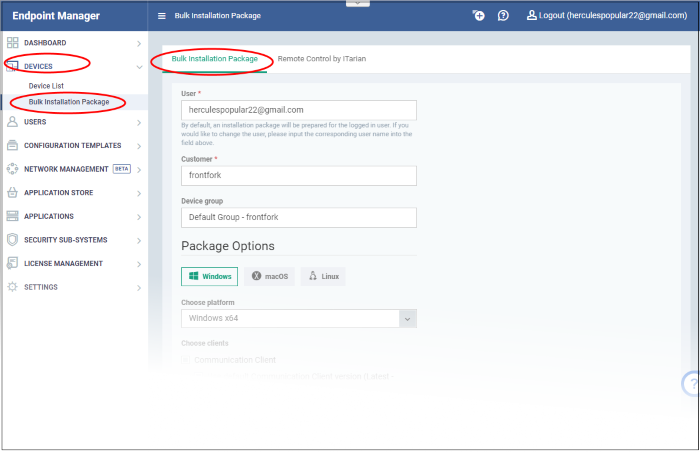Select the Windows package option button
The height and width of the screenshot is (452, 700).
point(209,276)
